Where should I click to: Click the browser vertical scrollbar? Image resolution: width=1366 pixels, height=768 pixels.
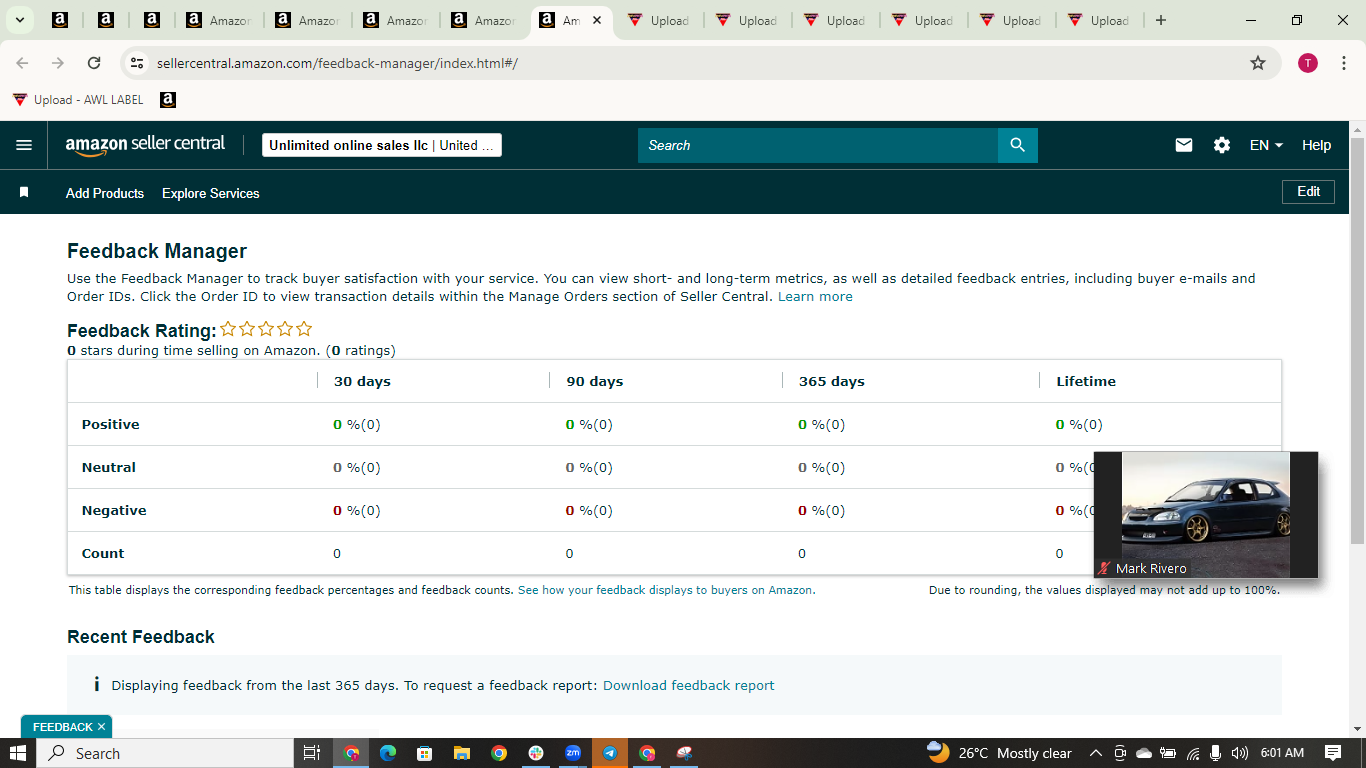click(1357, 340)
